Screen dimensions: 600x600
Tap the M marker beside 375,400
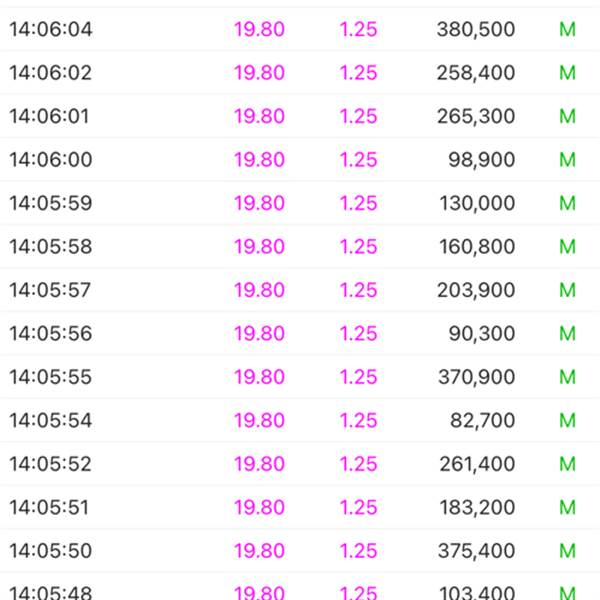click(x=567, y=551)
